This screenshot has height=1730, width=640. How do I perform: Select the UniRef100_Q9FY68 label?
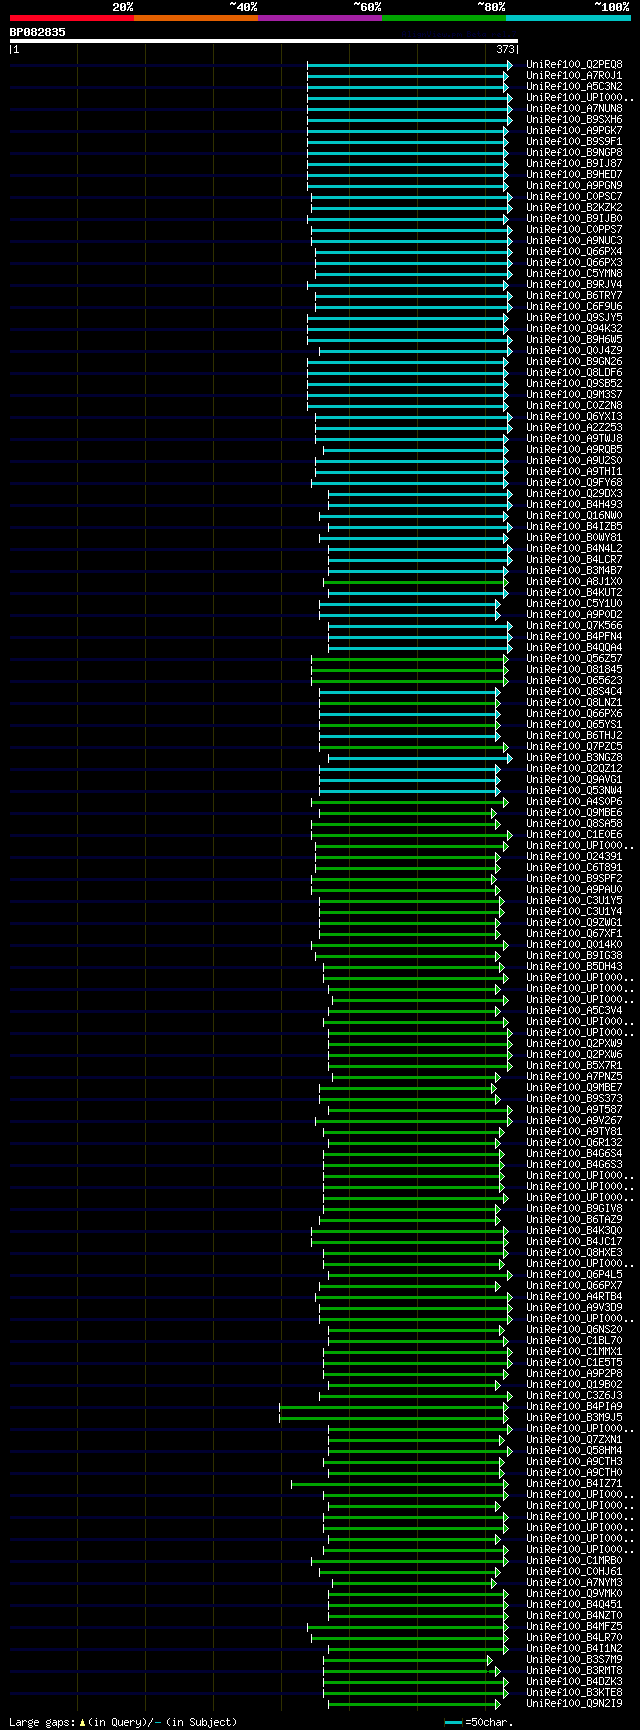click(x=574, y=483)
